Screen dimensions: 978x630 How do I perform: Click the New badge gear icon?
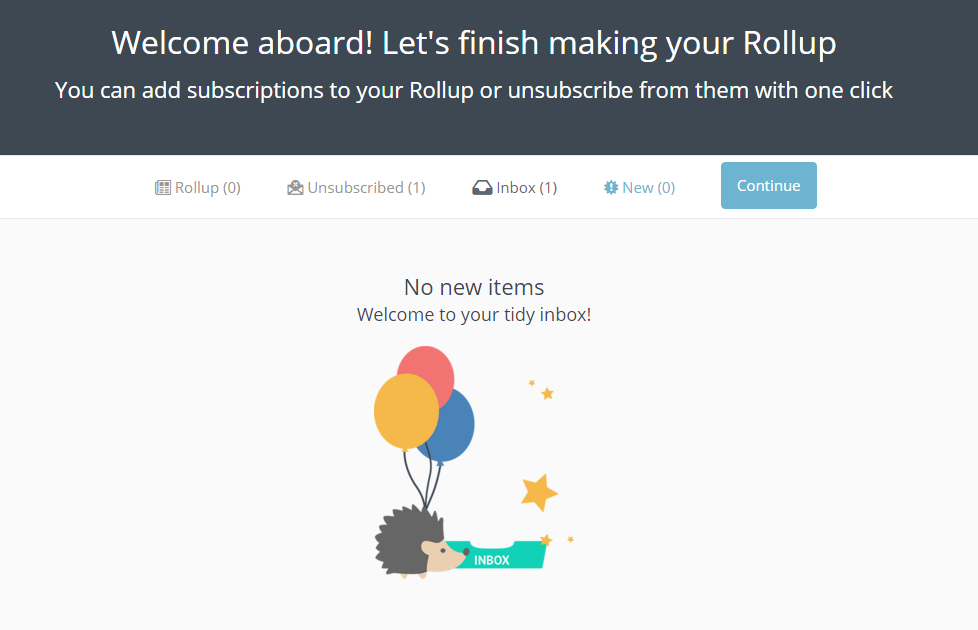[x=611, y=188]
